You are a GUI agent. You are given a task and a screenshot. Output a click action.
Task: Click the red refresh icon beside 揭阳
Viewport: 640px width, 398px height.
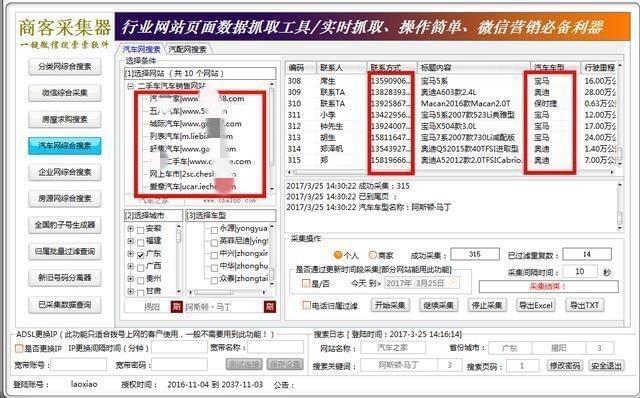[x=176, y=307]
